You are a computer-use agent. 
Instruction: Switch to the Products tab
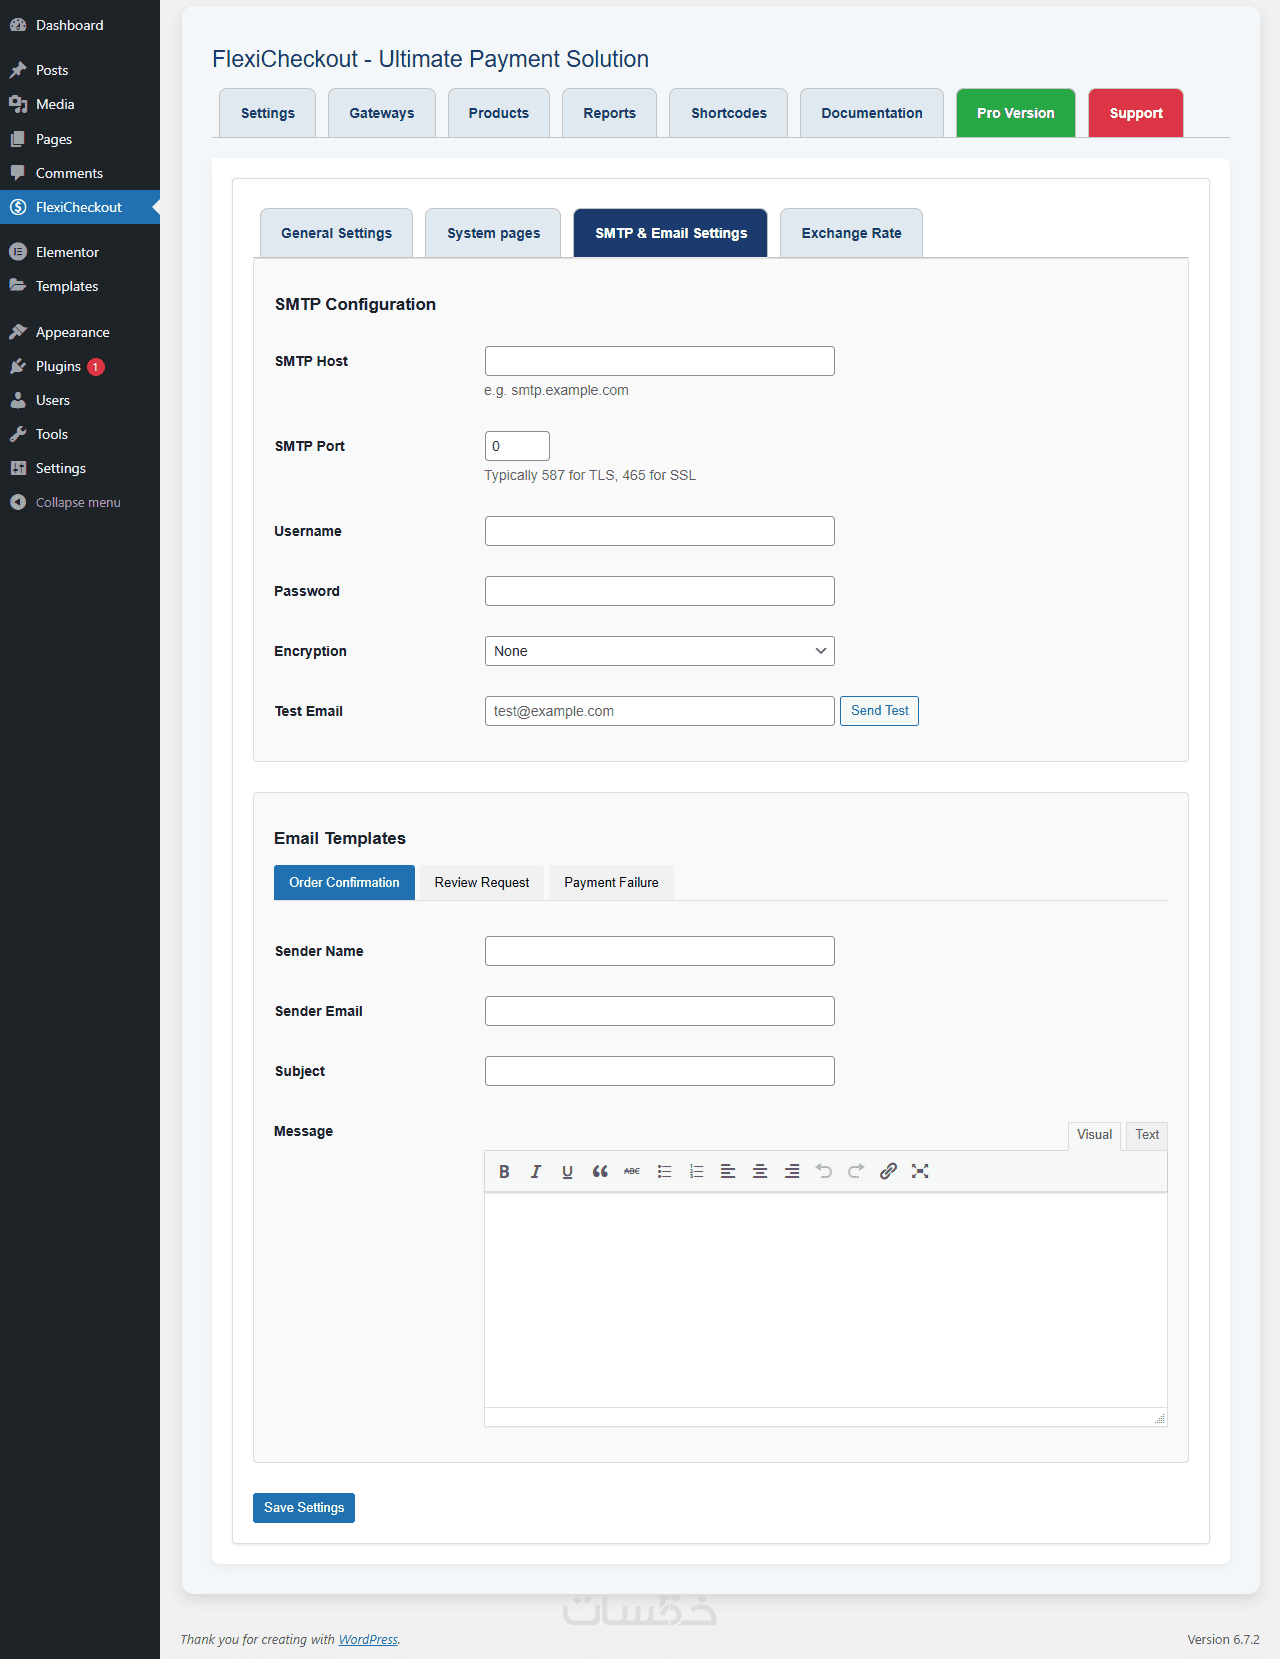tap(498, 113)
